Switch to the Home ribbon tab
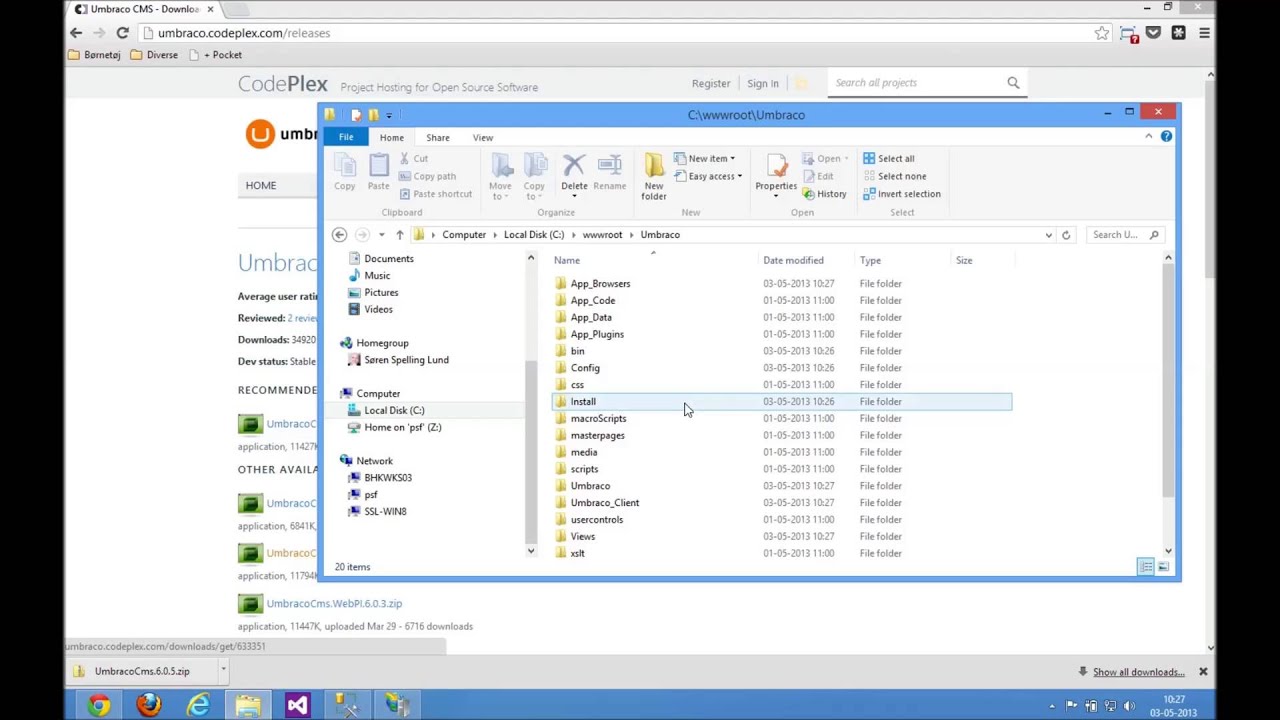The height and width of the screenshot is (720, 1280). pyautogui.click(x=391, y=137)
